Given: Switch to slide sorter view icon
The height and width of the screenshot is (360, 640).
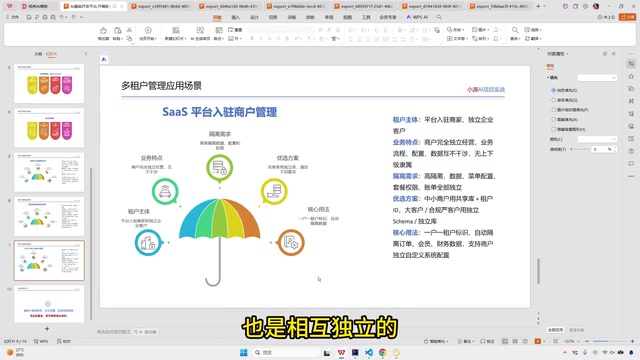Looking at the screenshot, I should point(515,341).
